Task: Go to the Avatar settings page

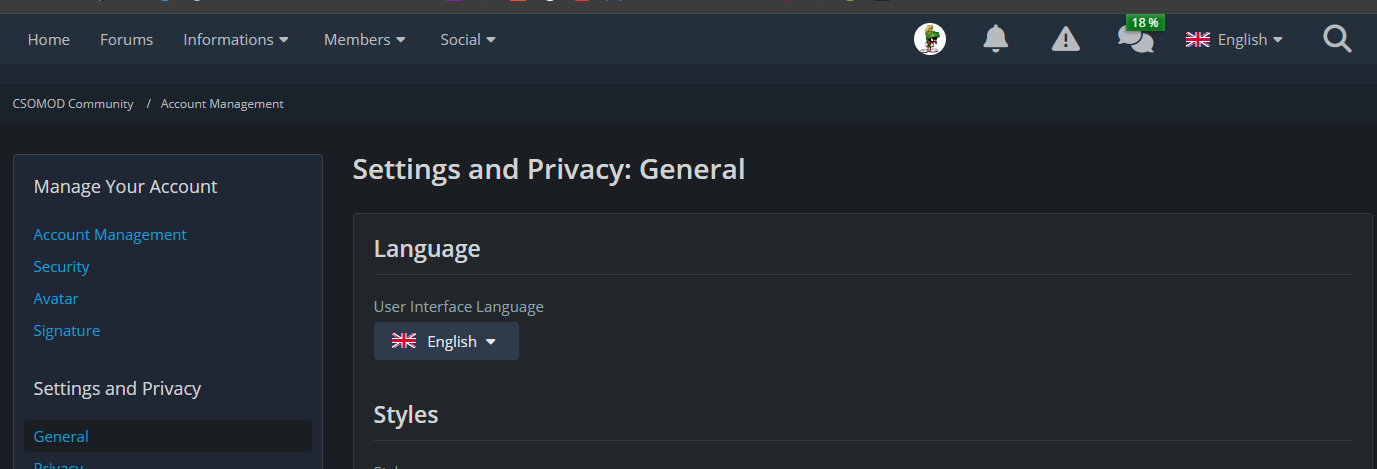Action: point(56,299)
